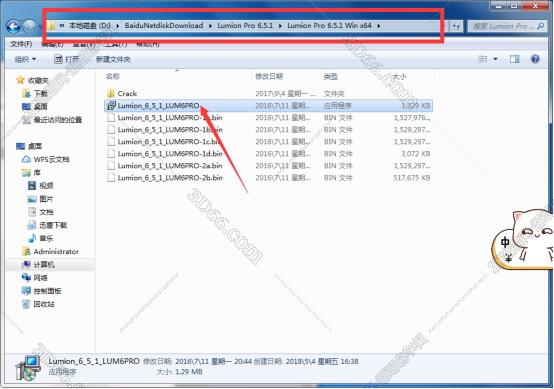
Task: Click 新建文件夹 button
Action: click(113, 59)
